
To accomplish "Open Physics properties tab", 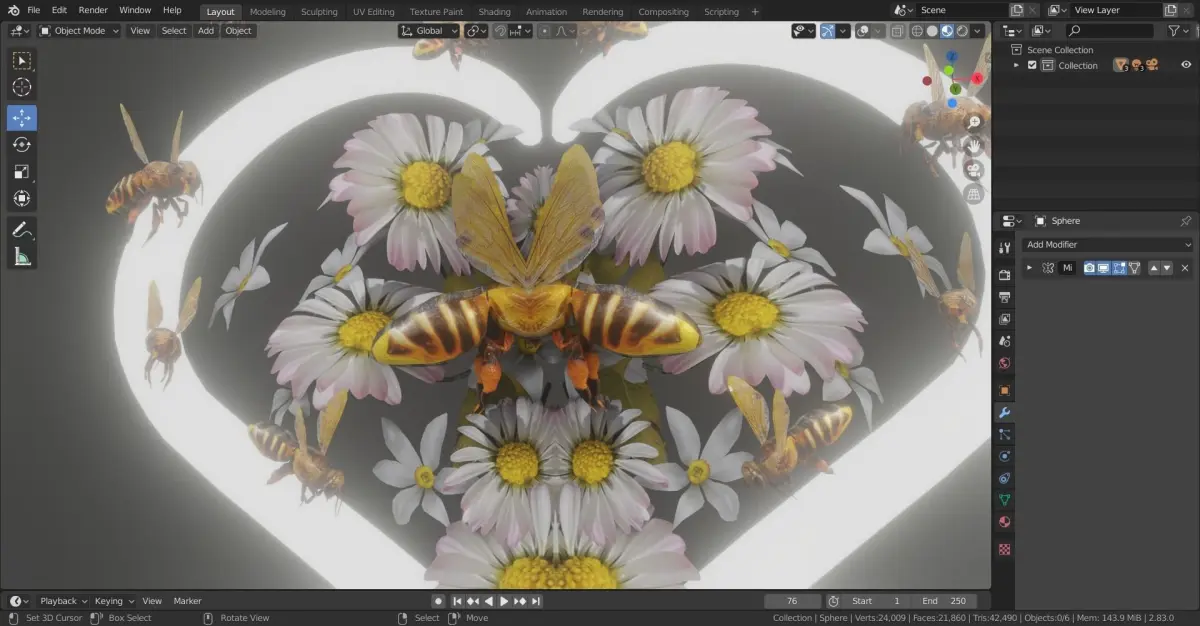I will coord(1005,456).
